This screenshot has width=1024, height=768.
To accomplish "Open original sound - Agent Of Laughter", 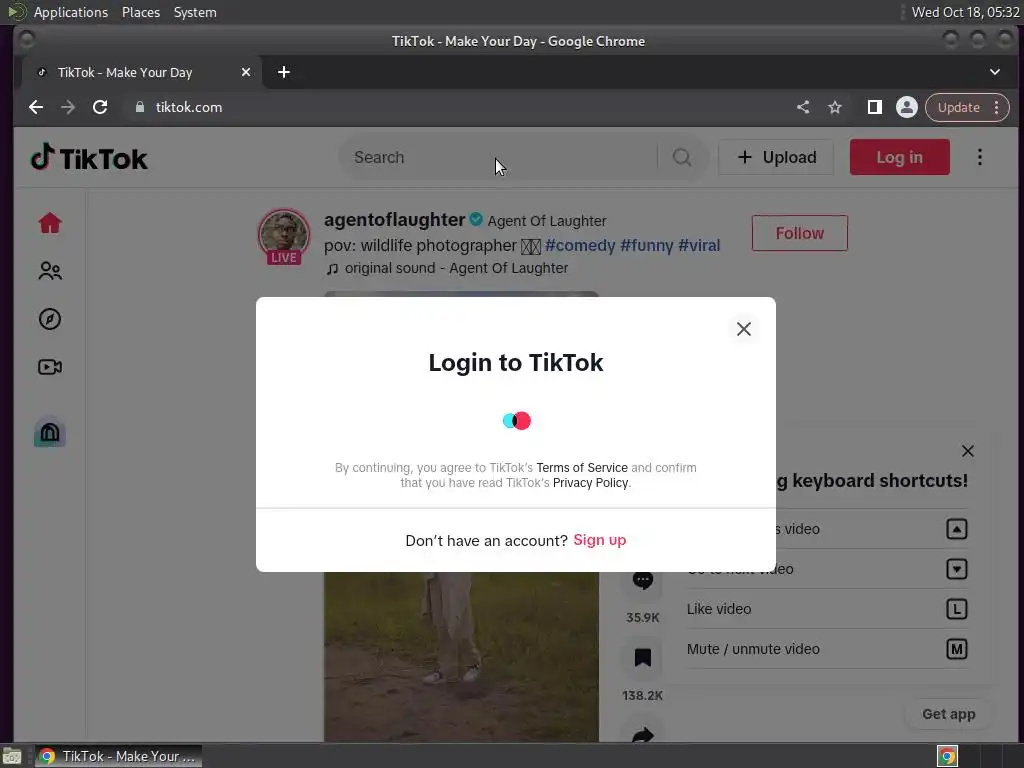I will tap(447, 268).
